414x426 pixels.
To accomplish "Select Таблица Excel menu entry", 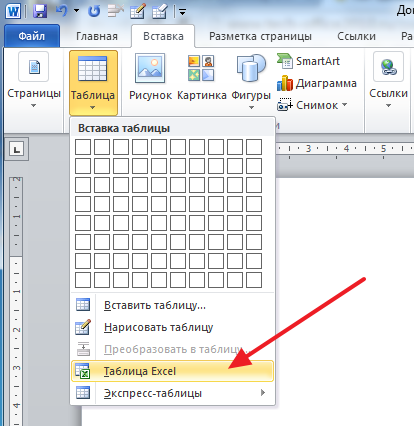I will pyautogui.click(x=172, y=371).
